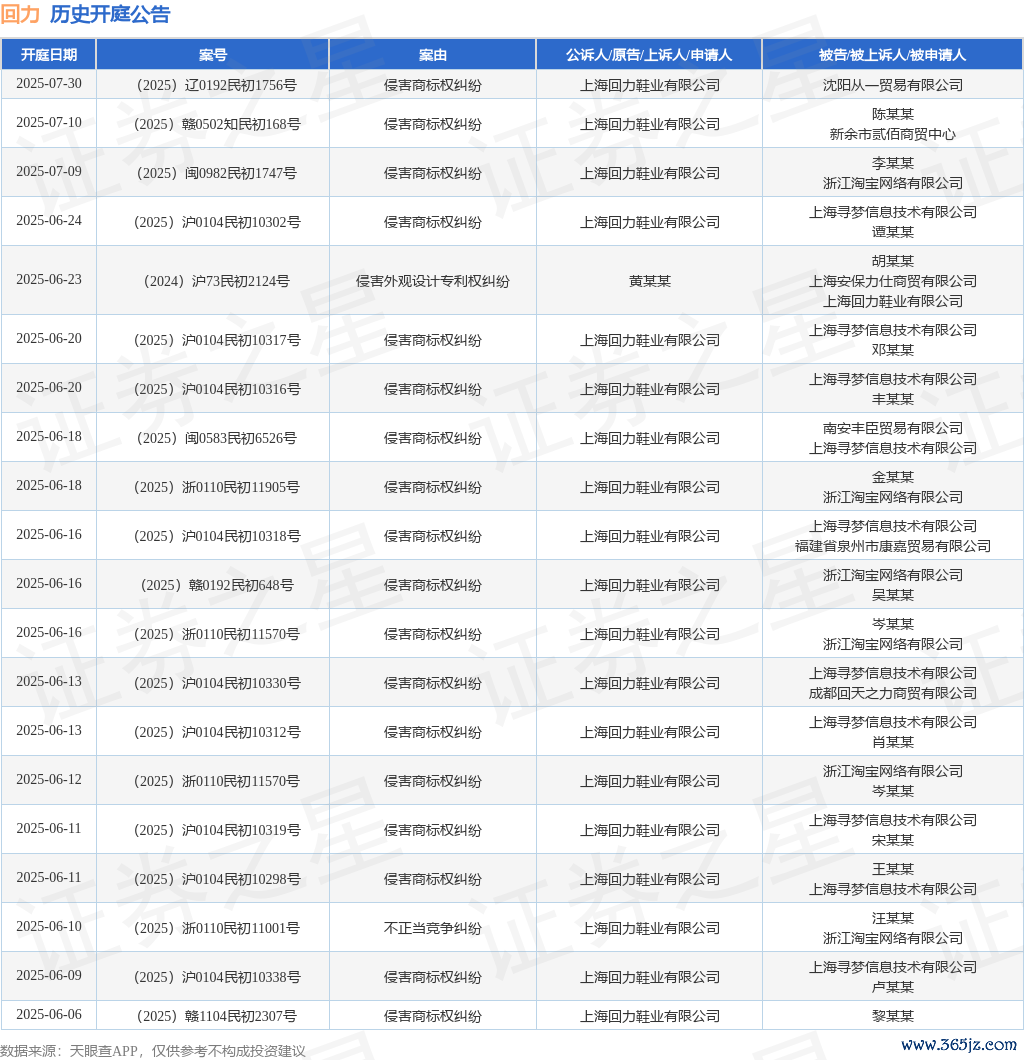Select defendant name 金某某
Screen dimensions: 1024x1060
[x=893, y=477]
